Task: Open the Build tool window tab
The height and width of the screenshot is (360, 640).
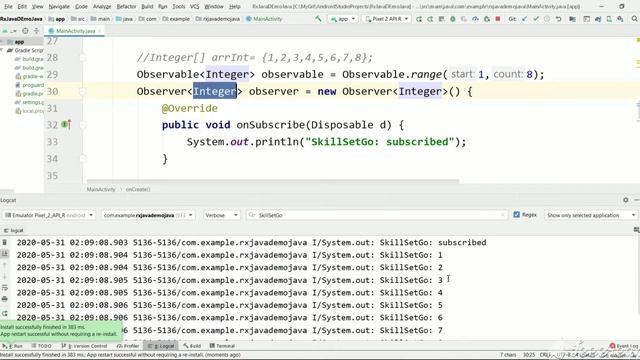Action: (192, 346)
